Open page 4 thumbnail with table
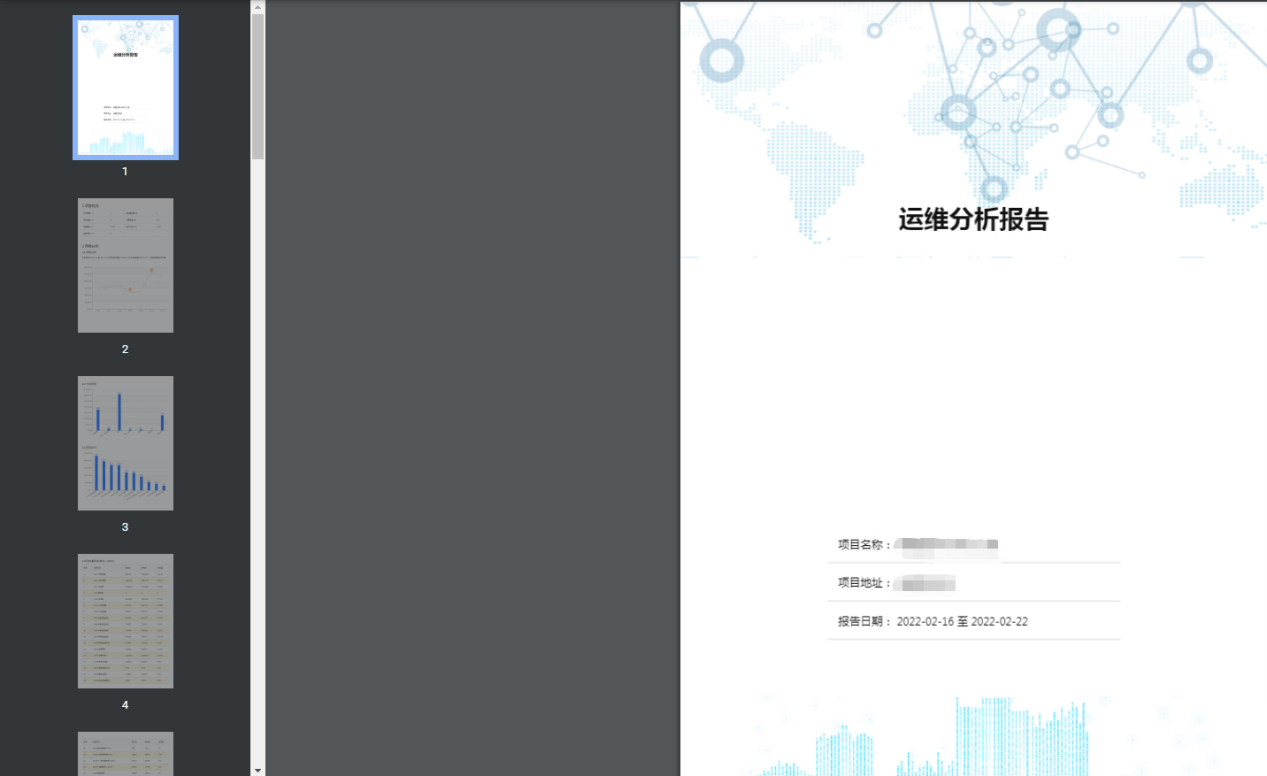This screenshot has width=1267, height=776. (x=125, y=621)
